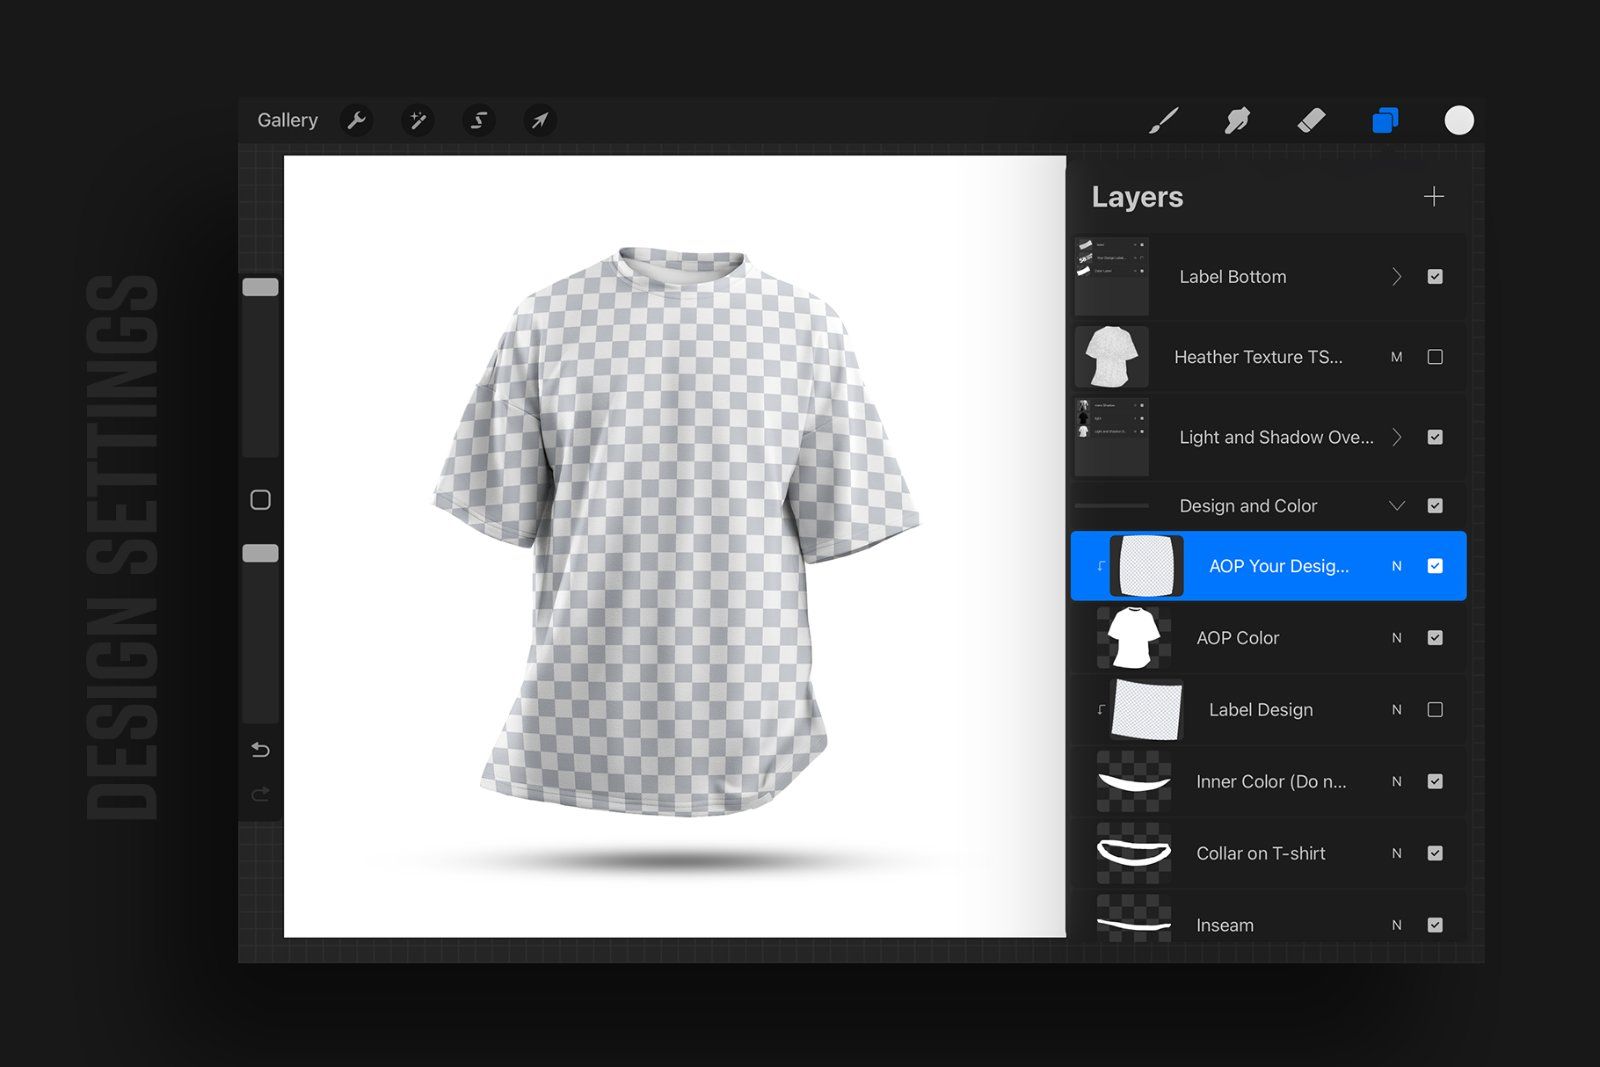
Task: Add a new layer with the plus icon
Action: pyautogui.click(x=1434, y=196)
